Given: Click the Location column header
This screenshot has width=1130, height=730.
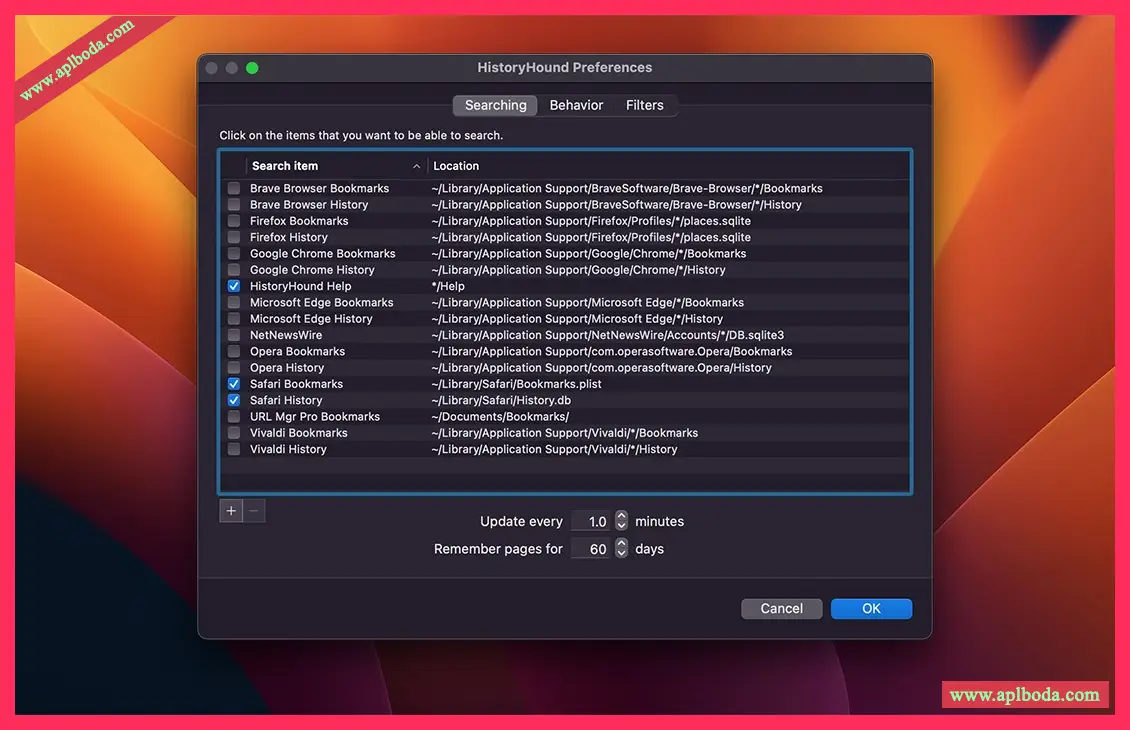Looking at the screenshot, I should pos(669,166).
